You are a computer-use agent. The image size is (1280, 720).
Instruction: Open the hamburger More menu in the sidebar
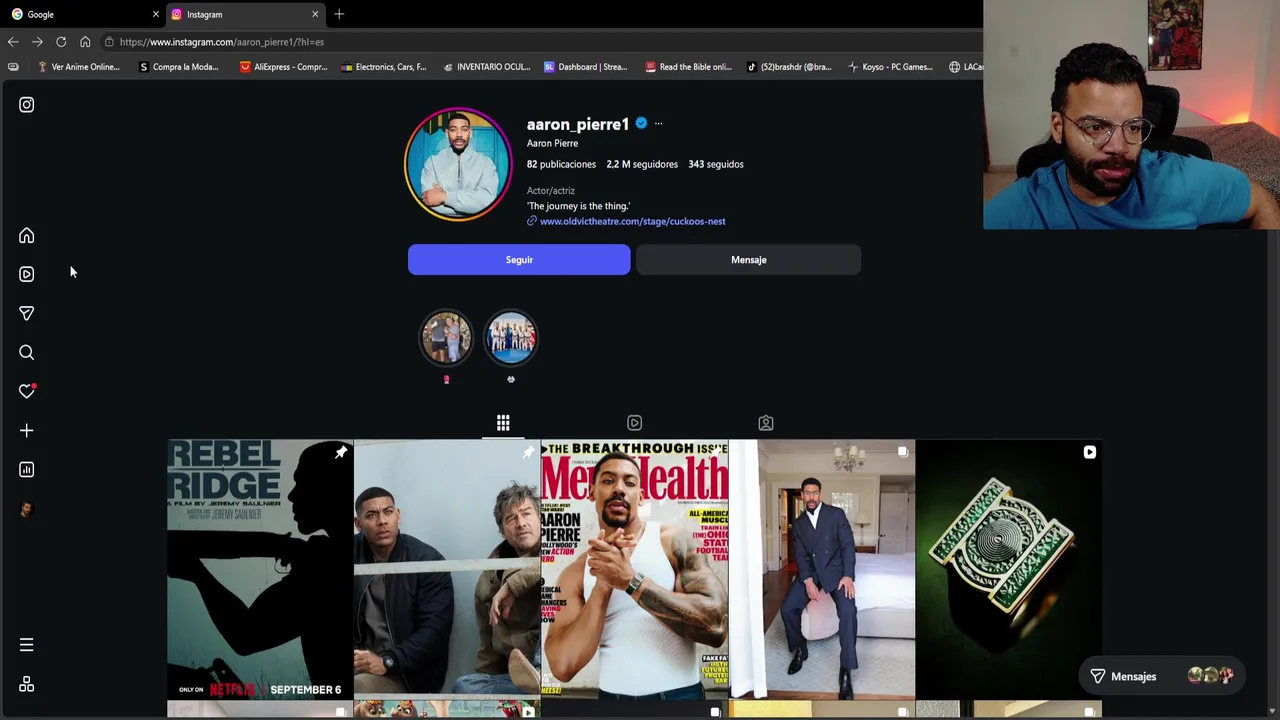click(x=26, y=645)
